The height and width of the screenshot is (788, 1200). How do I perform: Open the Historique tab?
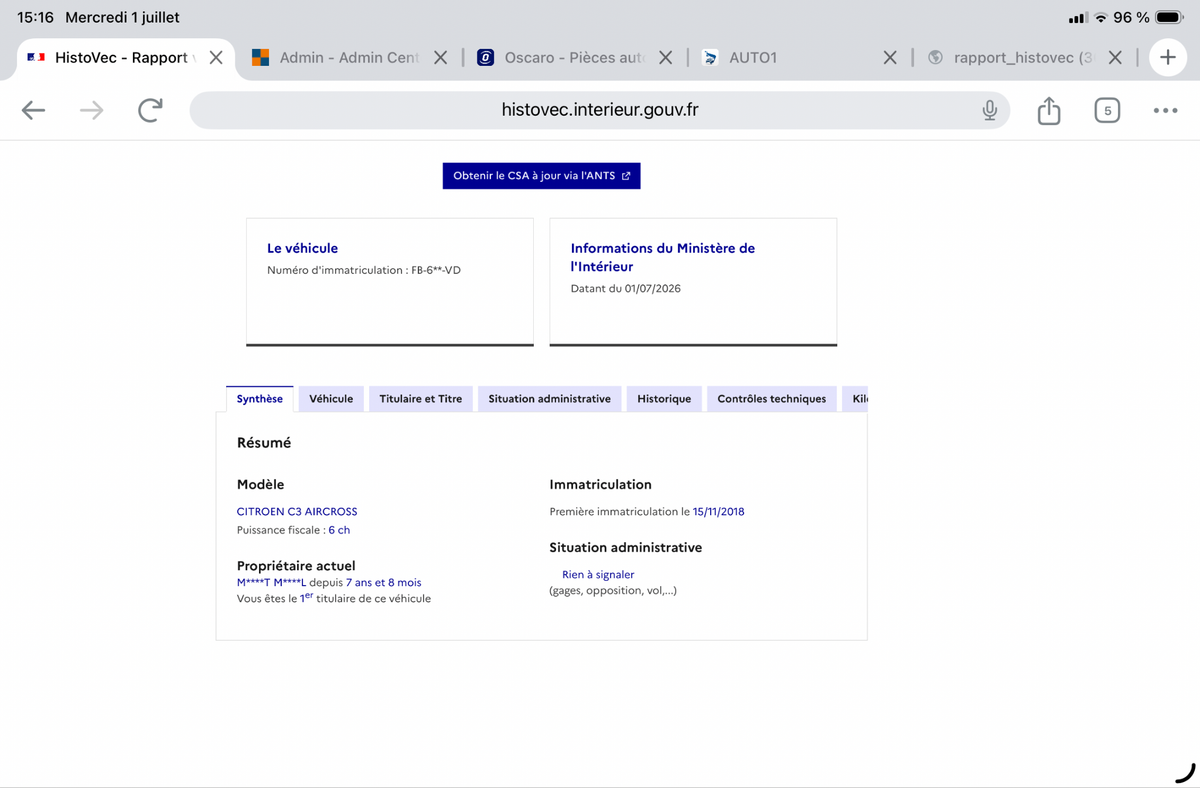pyautogui.click(x=664, y=399)
